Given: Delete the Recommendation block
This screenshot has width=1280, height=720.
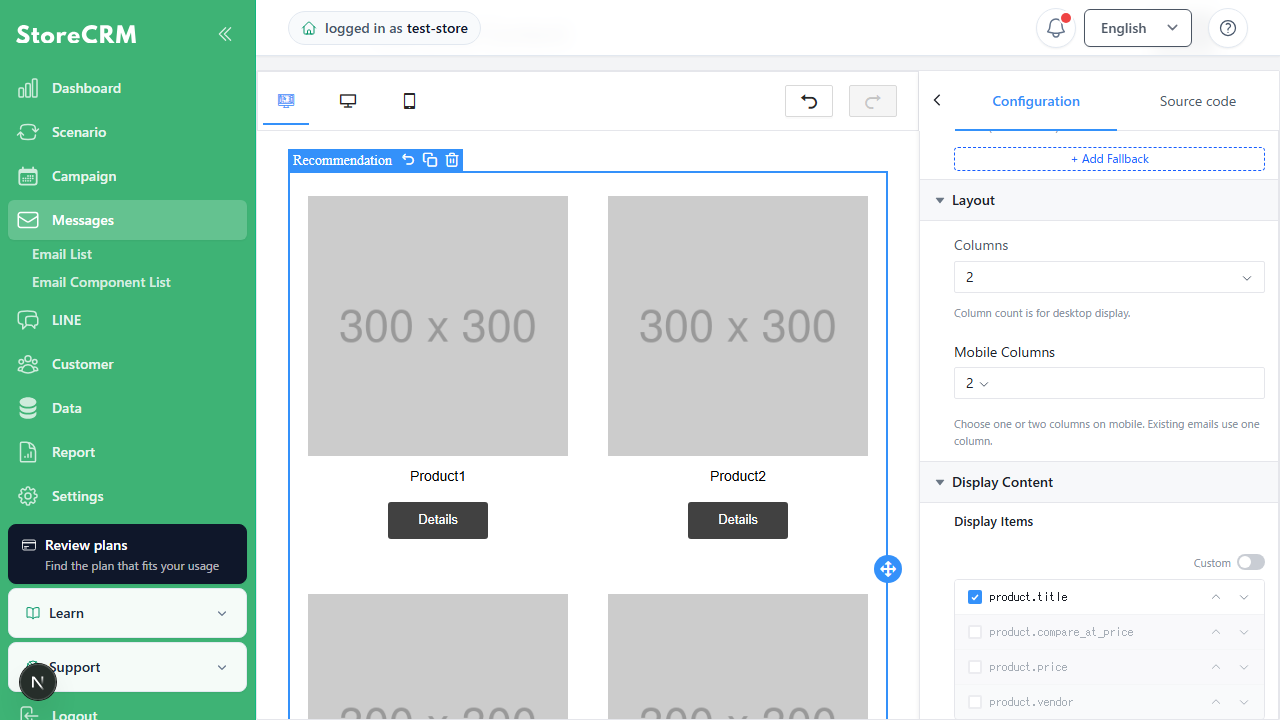Looking at the screenshot, I should coord(452,160).
